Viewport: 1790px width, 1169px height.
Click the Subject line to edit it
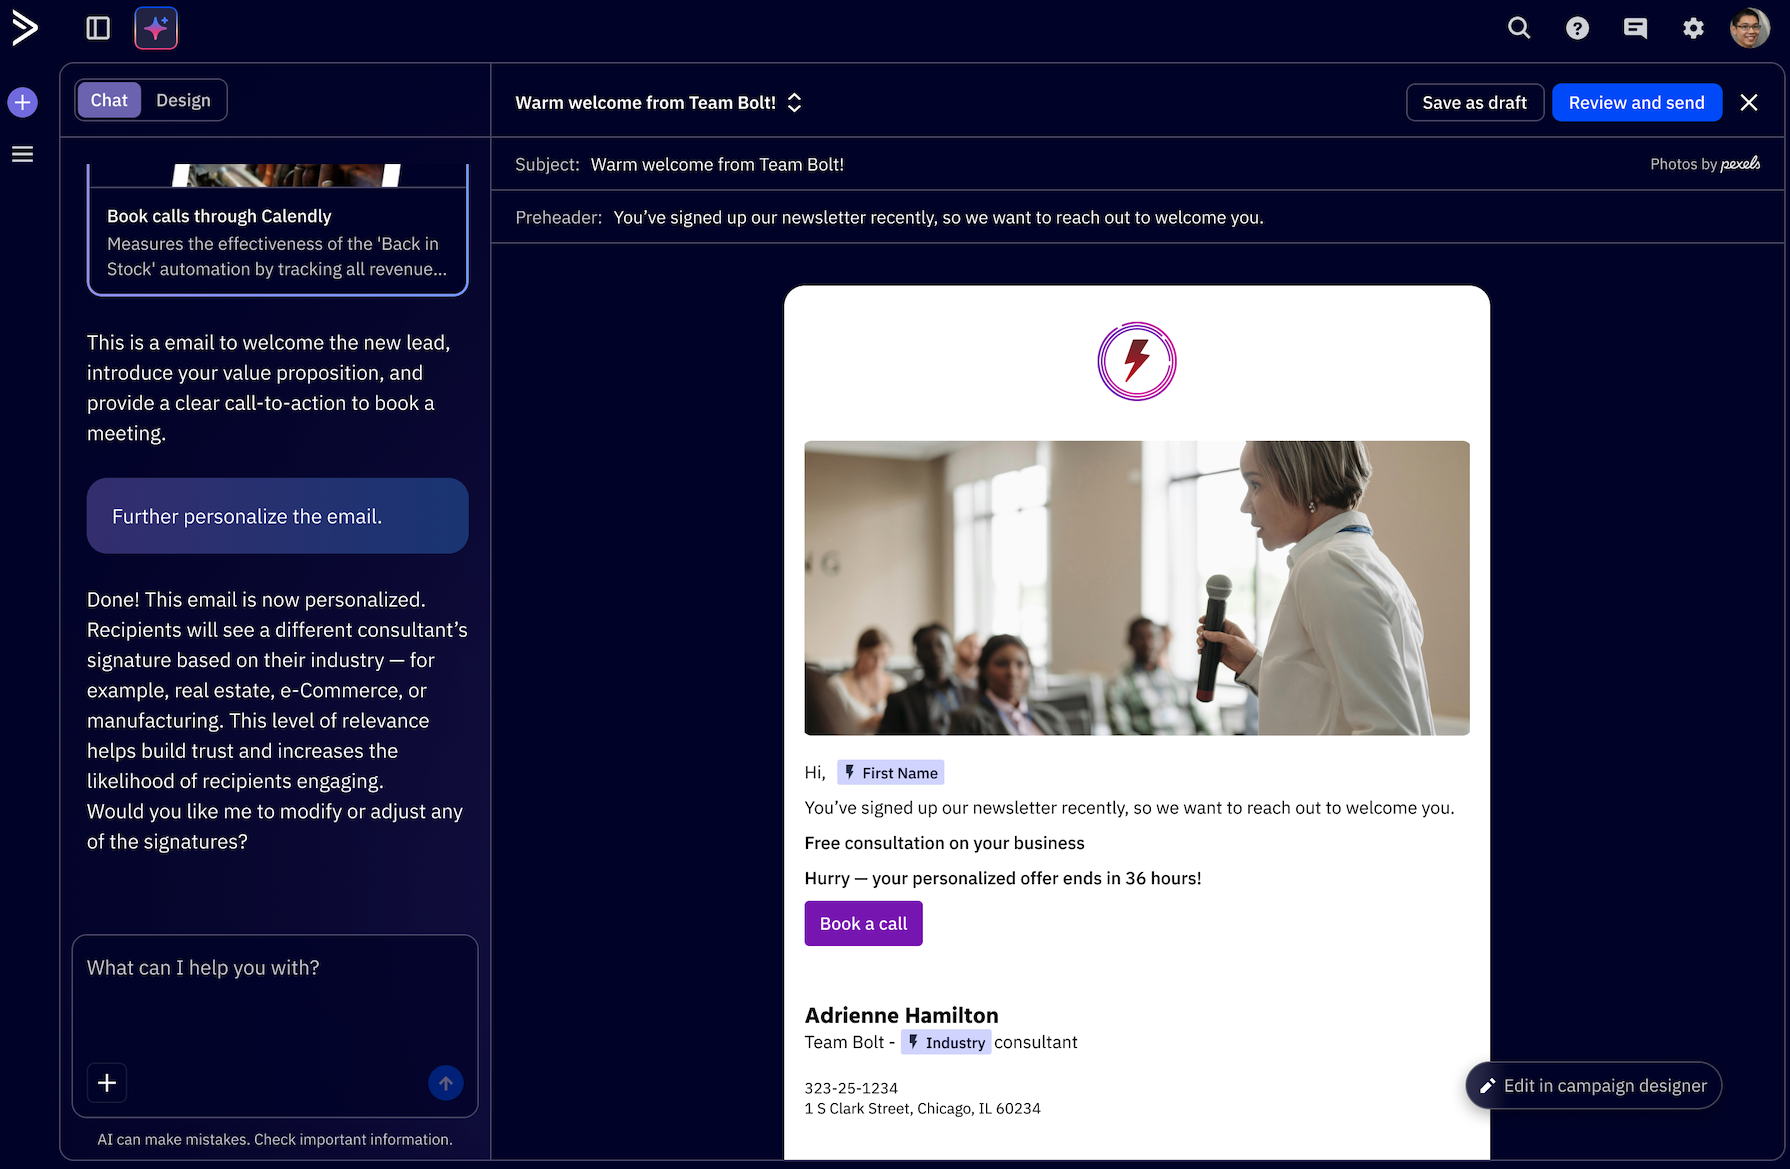(x=717, y=164)
